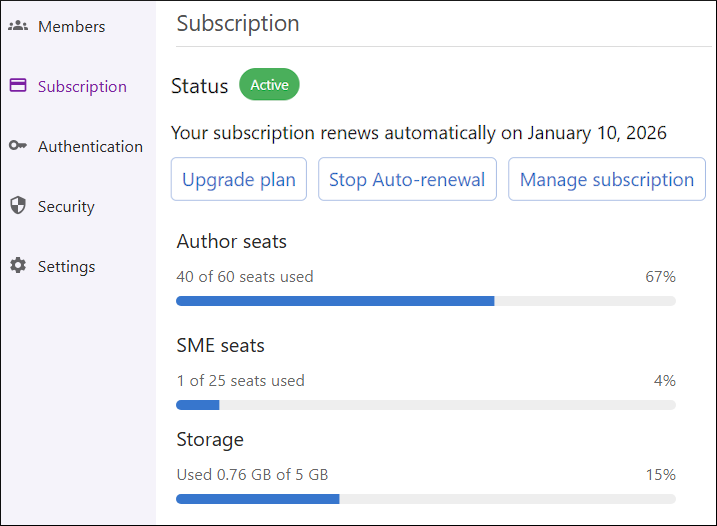Click the Upgrade plan button
Viewport: 717px width, 526px height.
(x=239, y=180)
